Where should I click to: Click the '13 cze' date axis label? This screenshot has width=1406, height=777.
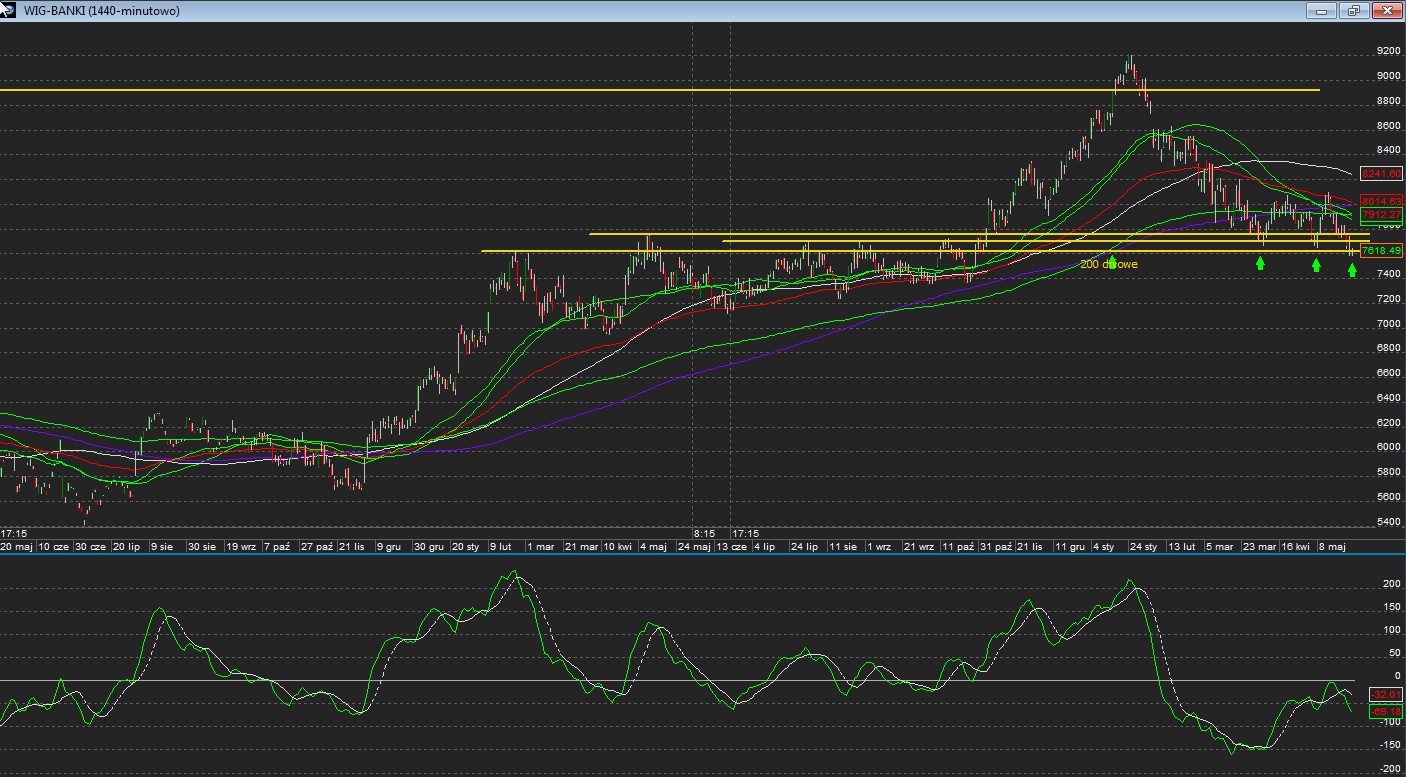click(732, 547)
